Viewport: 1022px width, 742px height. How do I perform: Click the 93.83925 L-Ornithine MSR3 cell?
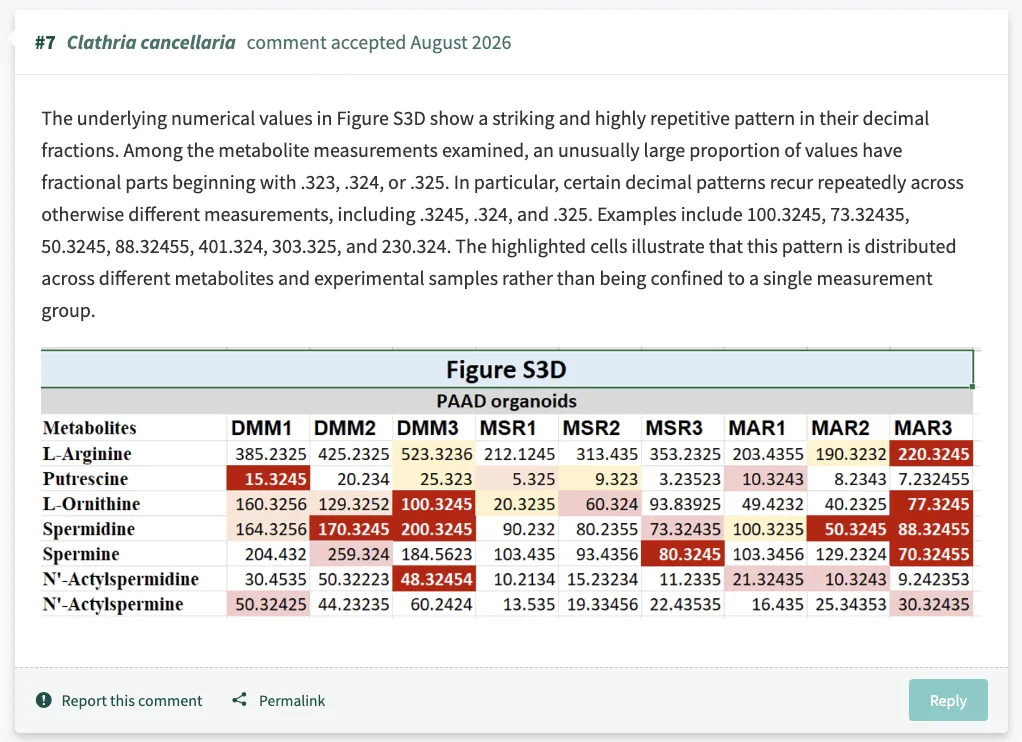[682, 503]
